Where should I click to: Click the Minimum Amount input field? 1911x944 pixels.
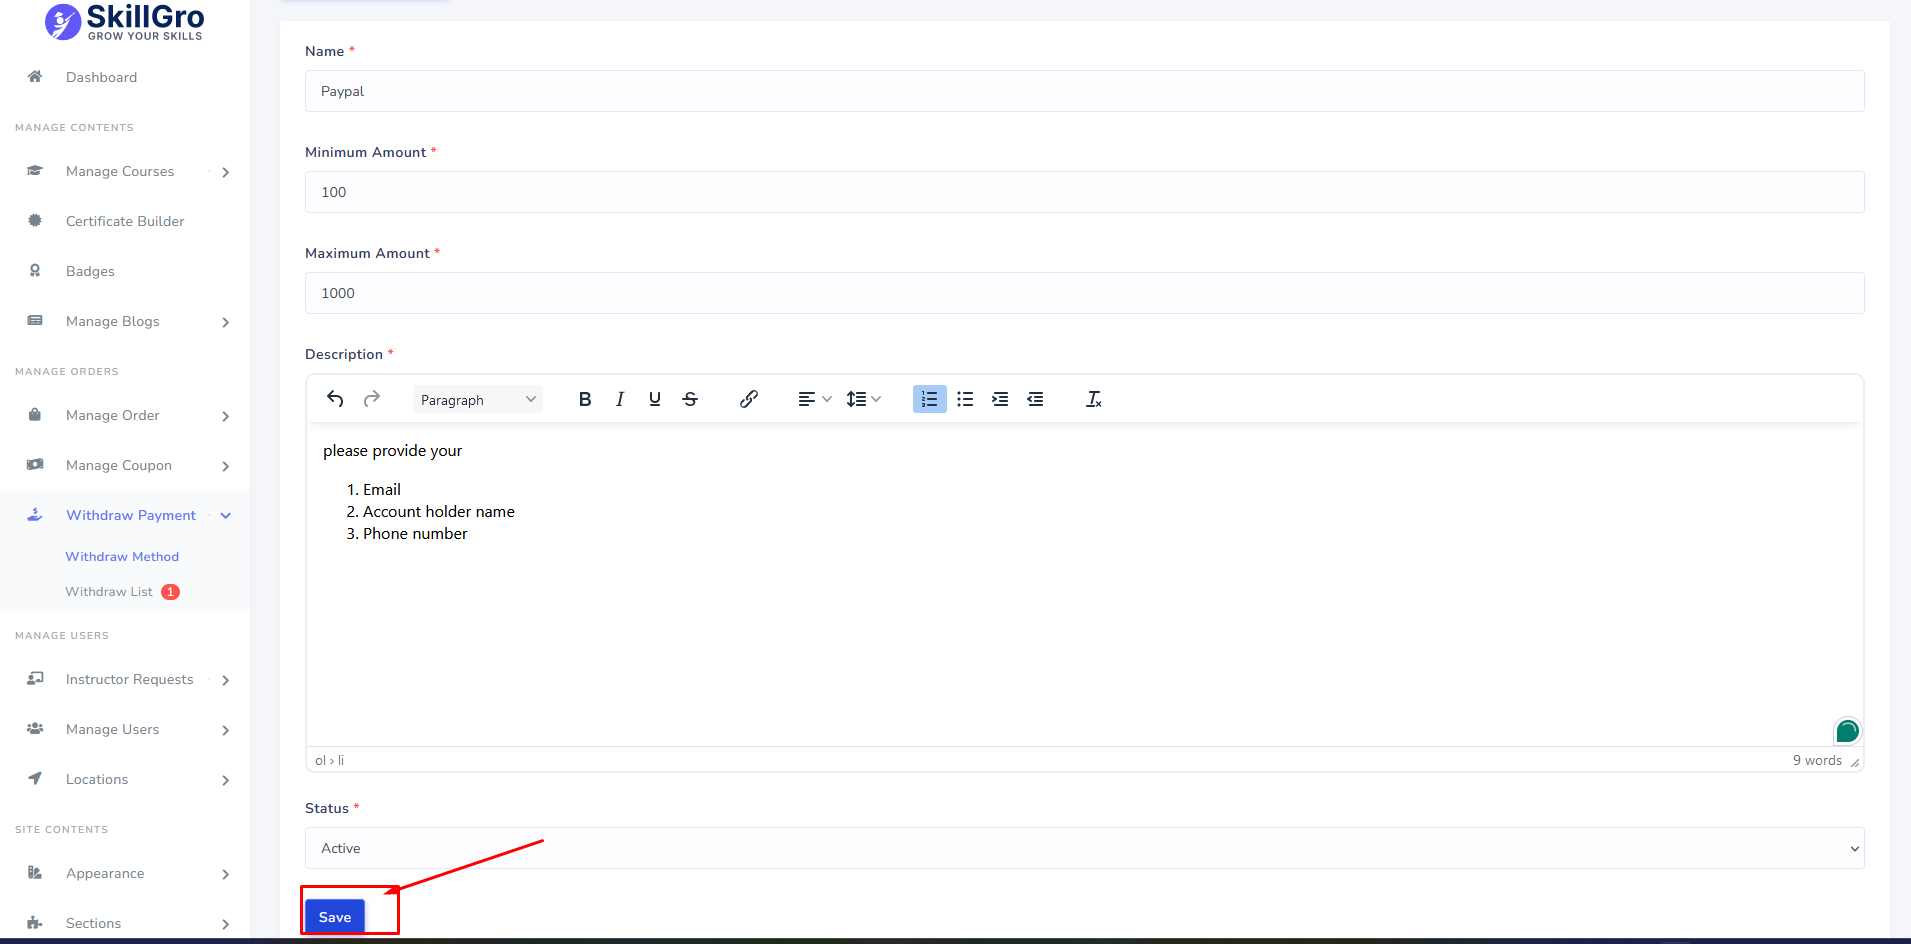click(1084, 192)
